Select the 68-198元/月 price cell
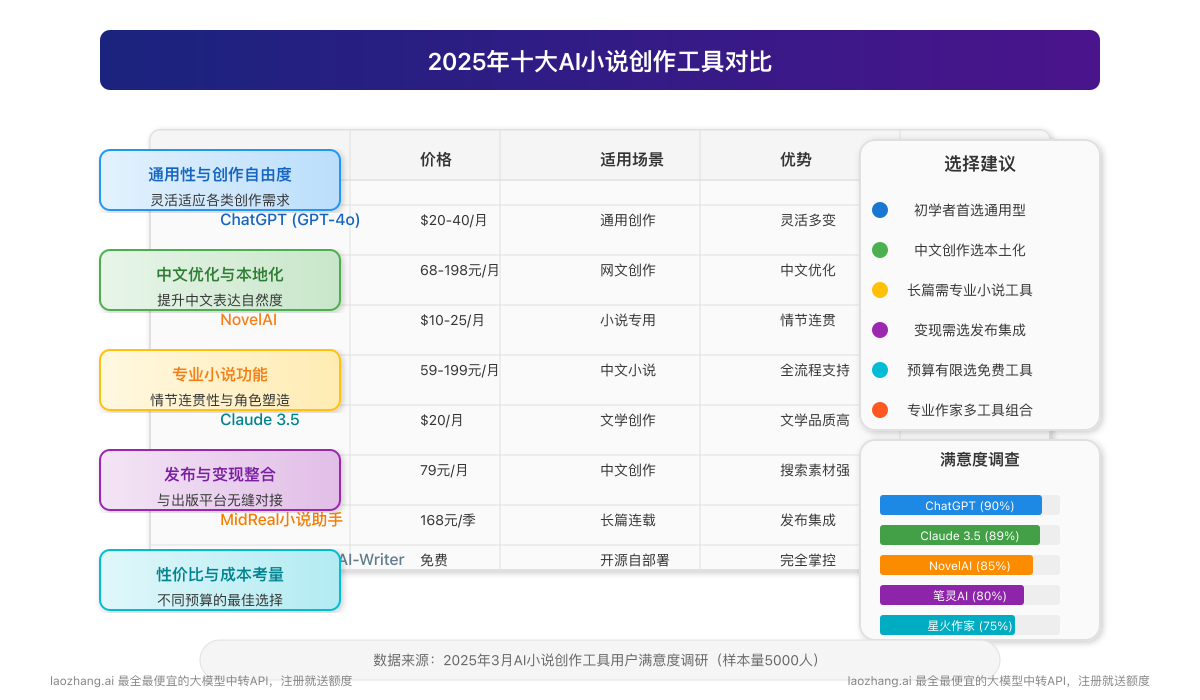 click(460, 270)
